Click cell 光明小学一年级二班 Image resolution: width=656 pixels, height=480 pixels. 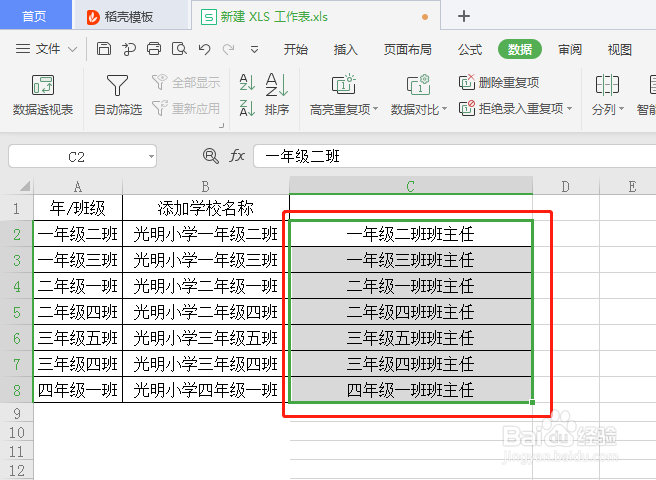(x=205, y=234)
